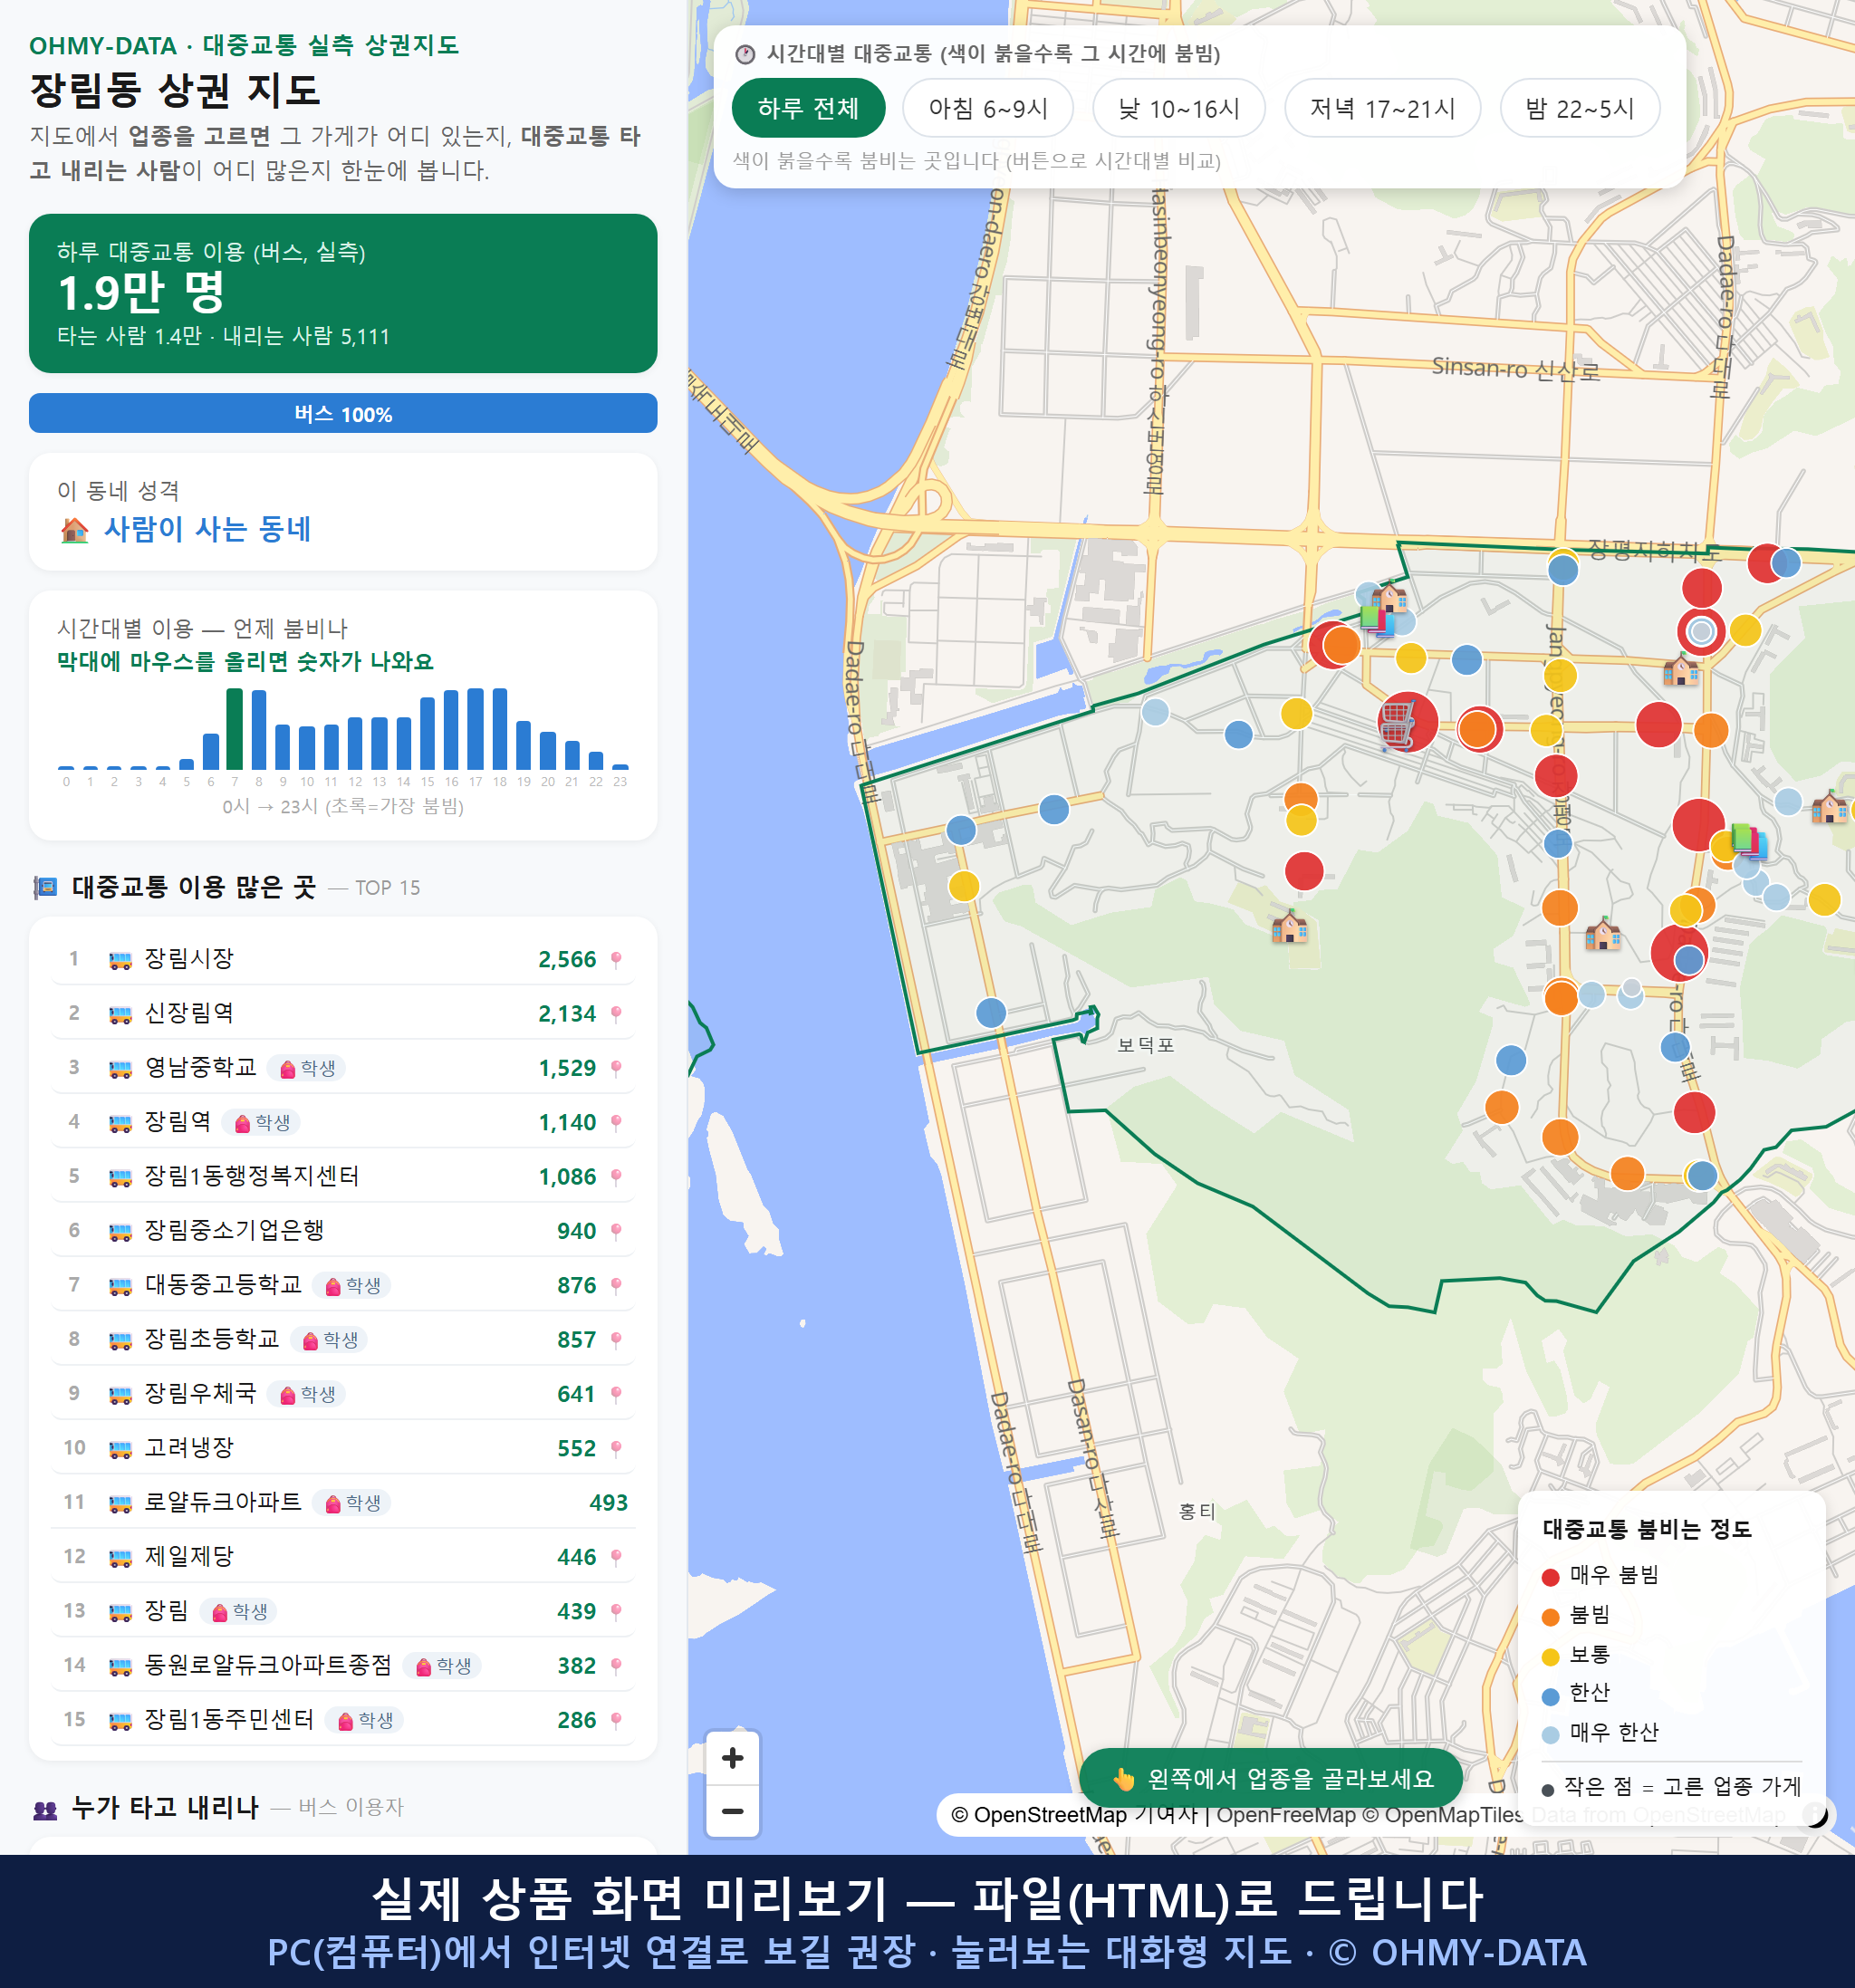Click the 매우 붐빔 red legend dot

click(1551, 1577)
